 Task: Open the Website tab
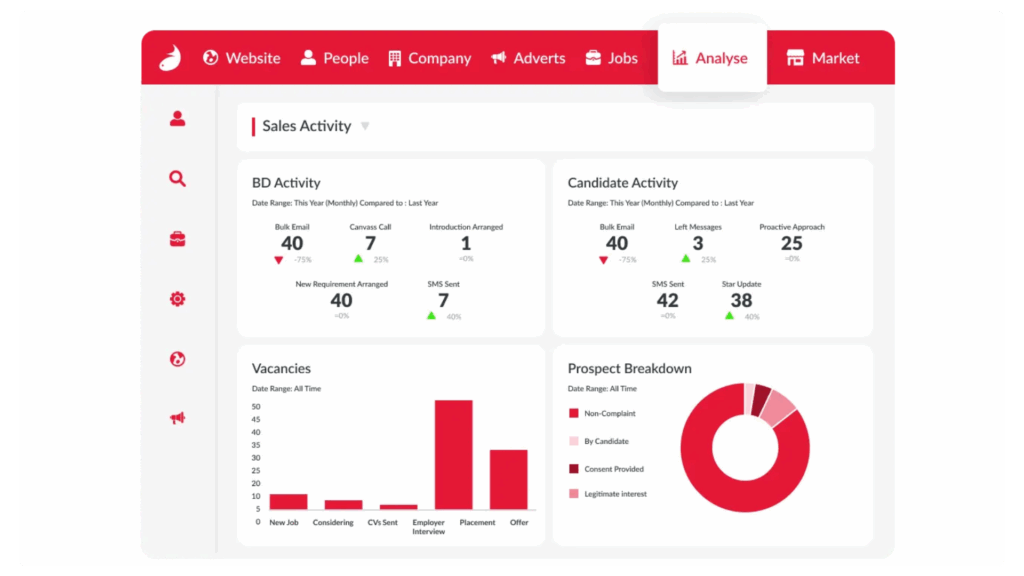(x=241, y=58)
